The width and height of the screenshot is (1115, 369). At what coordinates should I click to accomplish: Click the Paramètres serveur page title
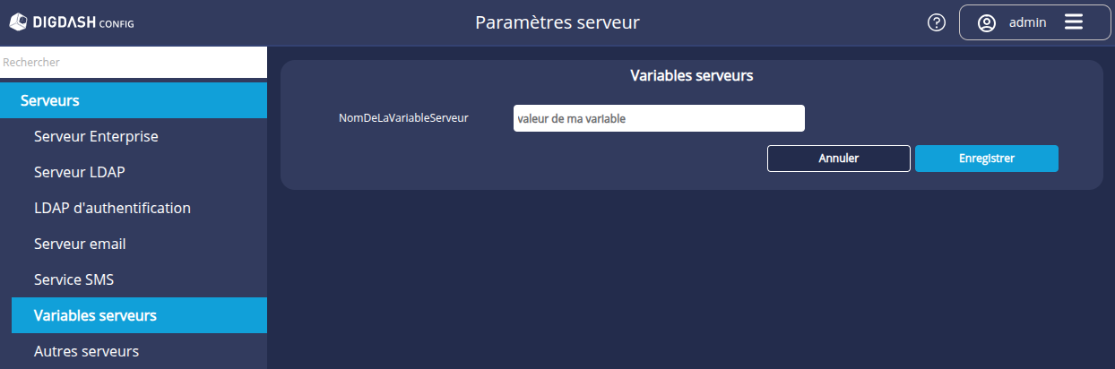pos(558,23)
